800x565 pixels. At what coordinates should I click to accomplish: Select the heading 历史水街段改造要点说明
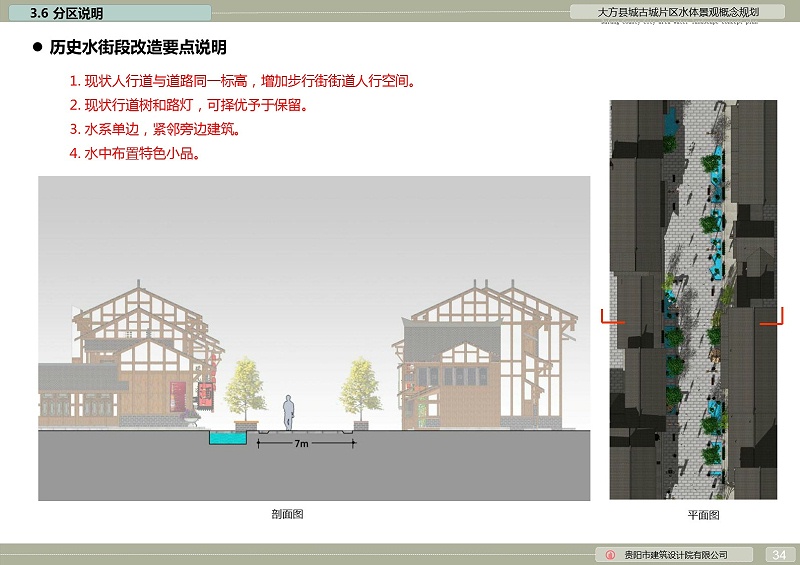138,48
